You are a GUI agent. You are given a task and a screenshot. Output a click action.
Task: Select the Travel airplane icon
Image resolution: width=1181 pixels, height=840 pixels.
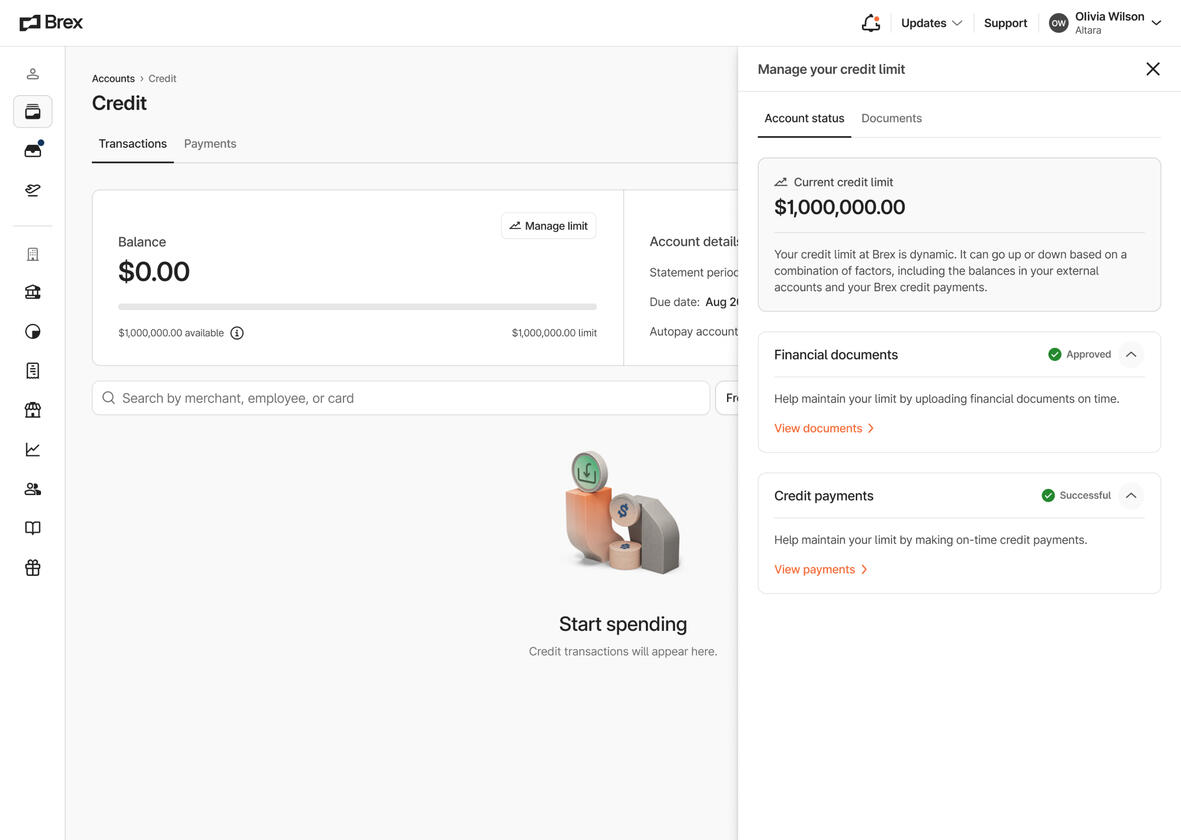coord(32,189)
